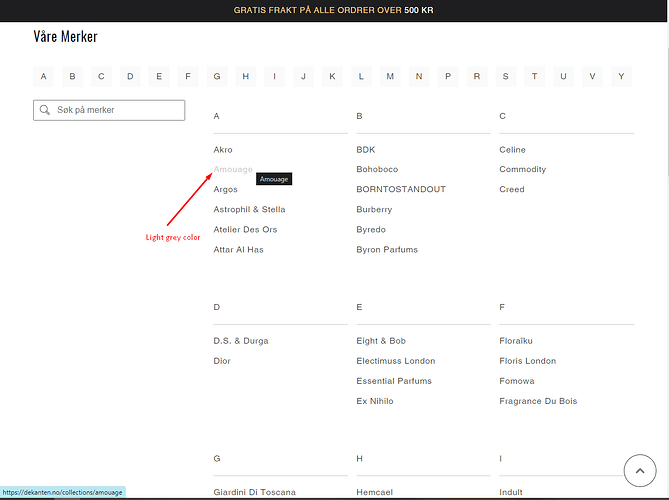Screen dimensions: 669x500
Task: Jump to letter Y in alphabet bar
Action: click(x=621, y=76)
